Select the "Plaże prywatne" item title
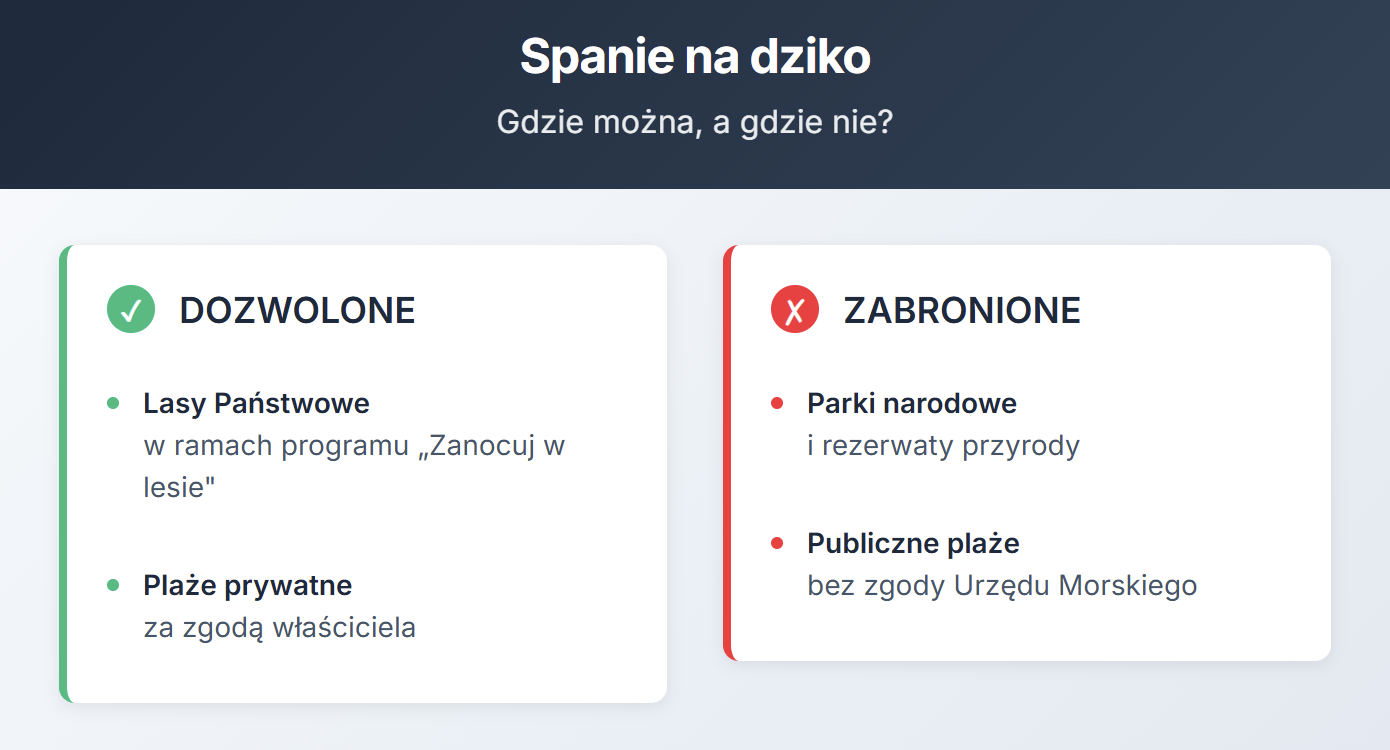This screenshot has height=750, width=1390. tap(247, 584)
